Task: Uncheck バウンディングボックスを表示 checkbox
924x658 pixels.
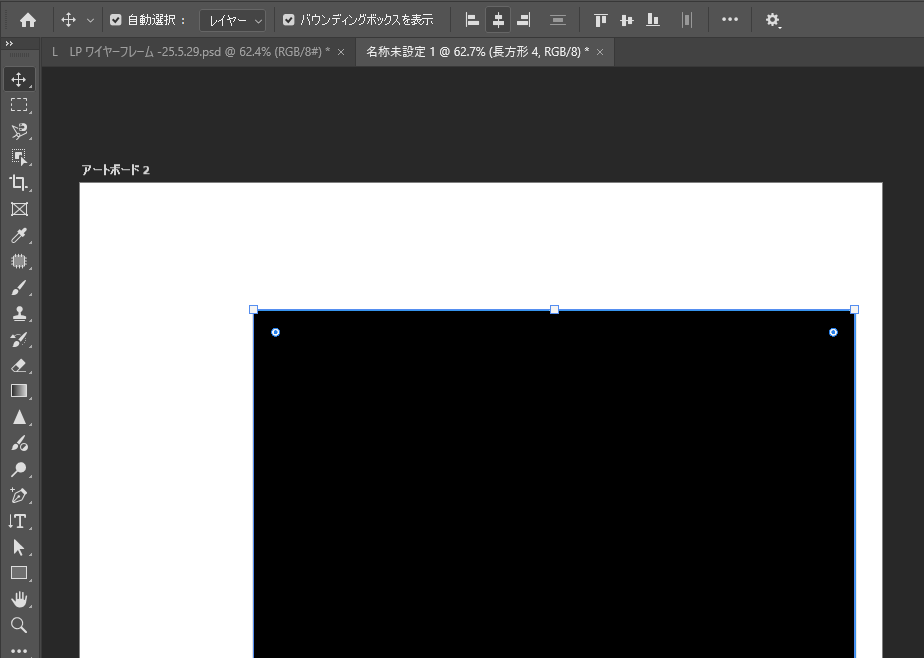Action: 289,20
